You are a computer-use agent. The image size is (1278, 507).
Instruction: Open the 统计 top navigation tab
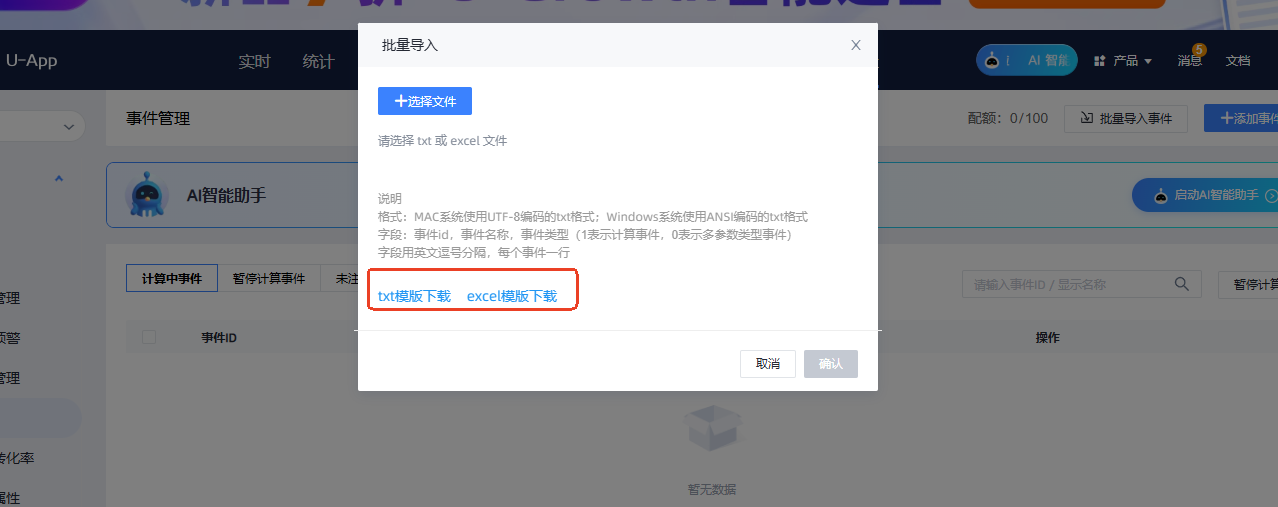(318, 61)
